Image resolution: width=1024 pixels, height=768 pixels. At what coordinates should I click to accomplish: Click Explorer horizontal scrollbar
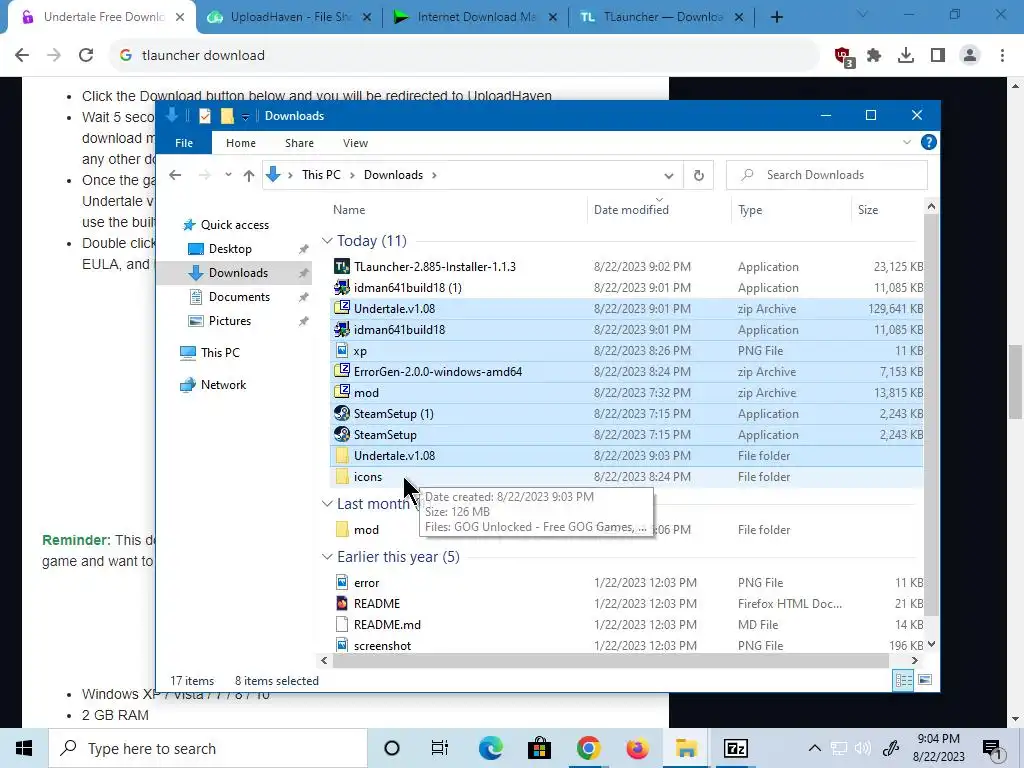click(611, 660)
